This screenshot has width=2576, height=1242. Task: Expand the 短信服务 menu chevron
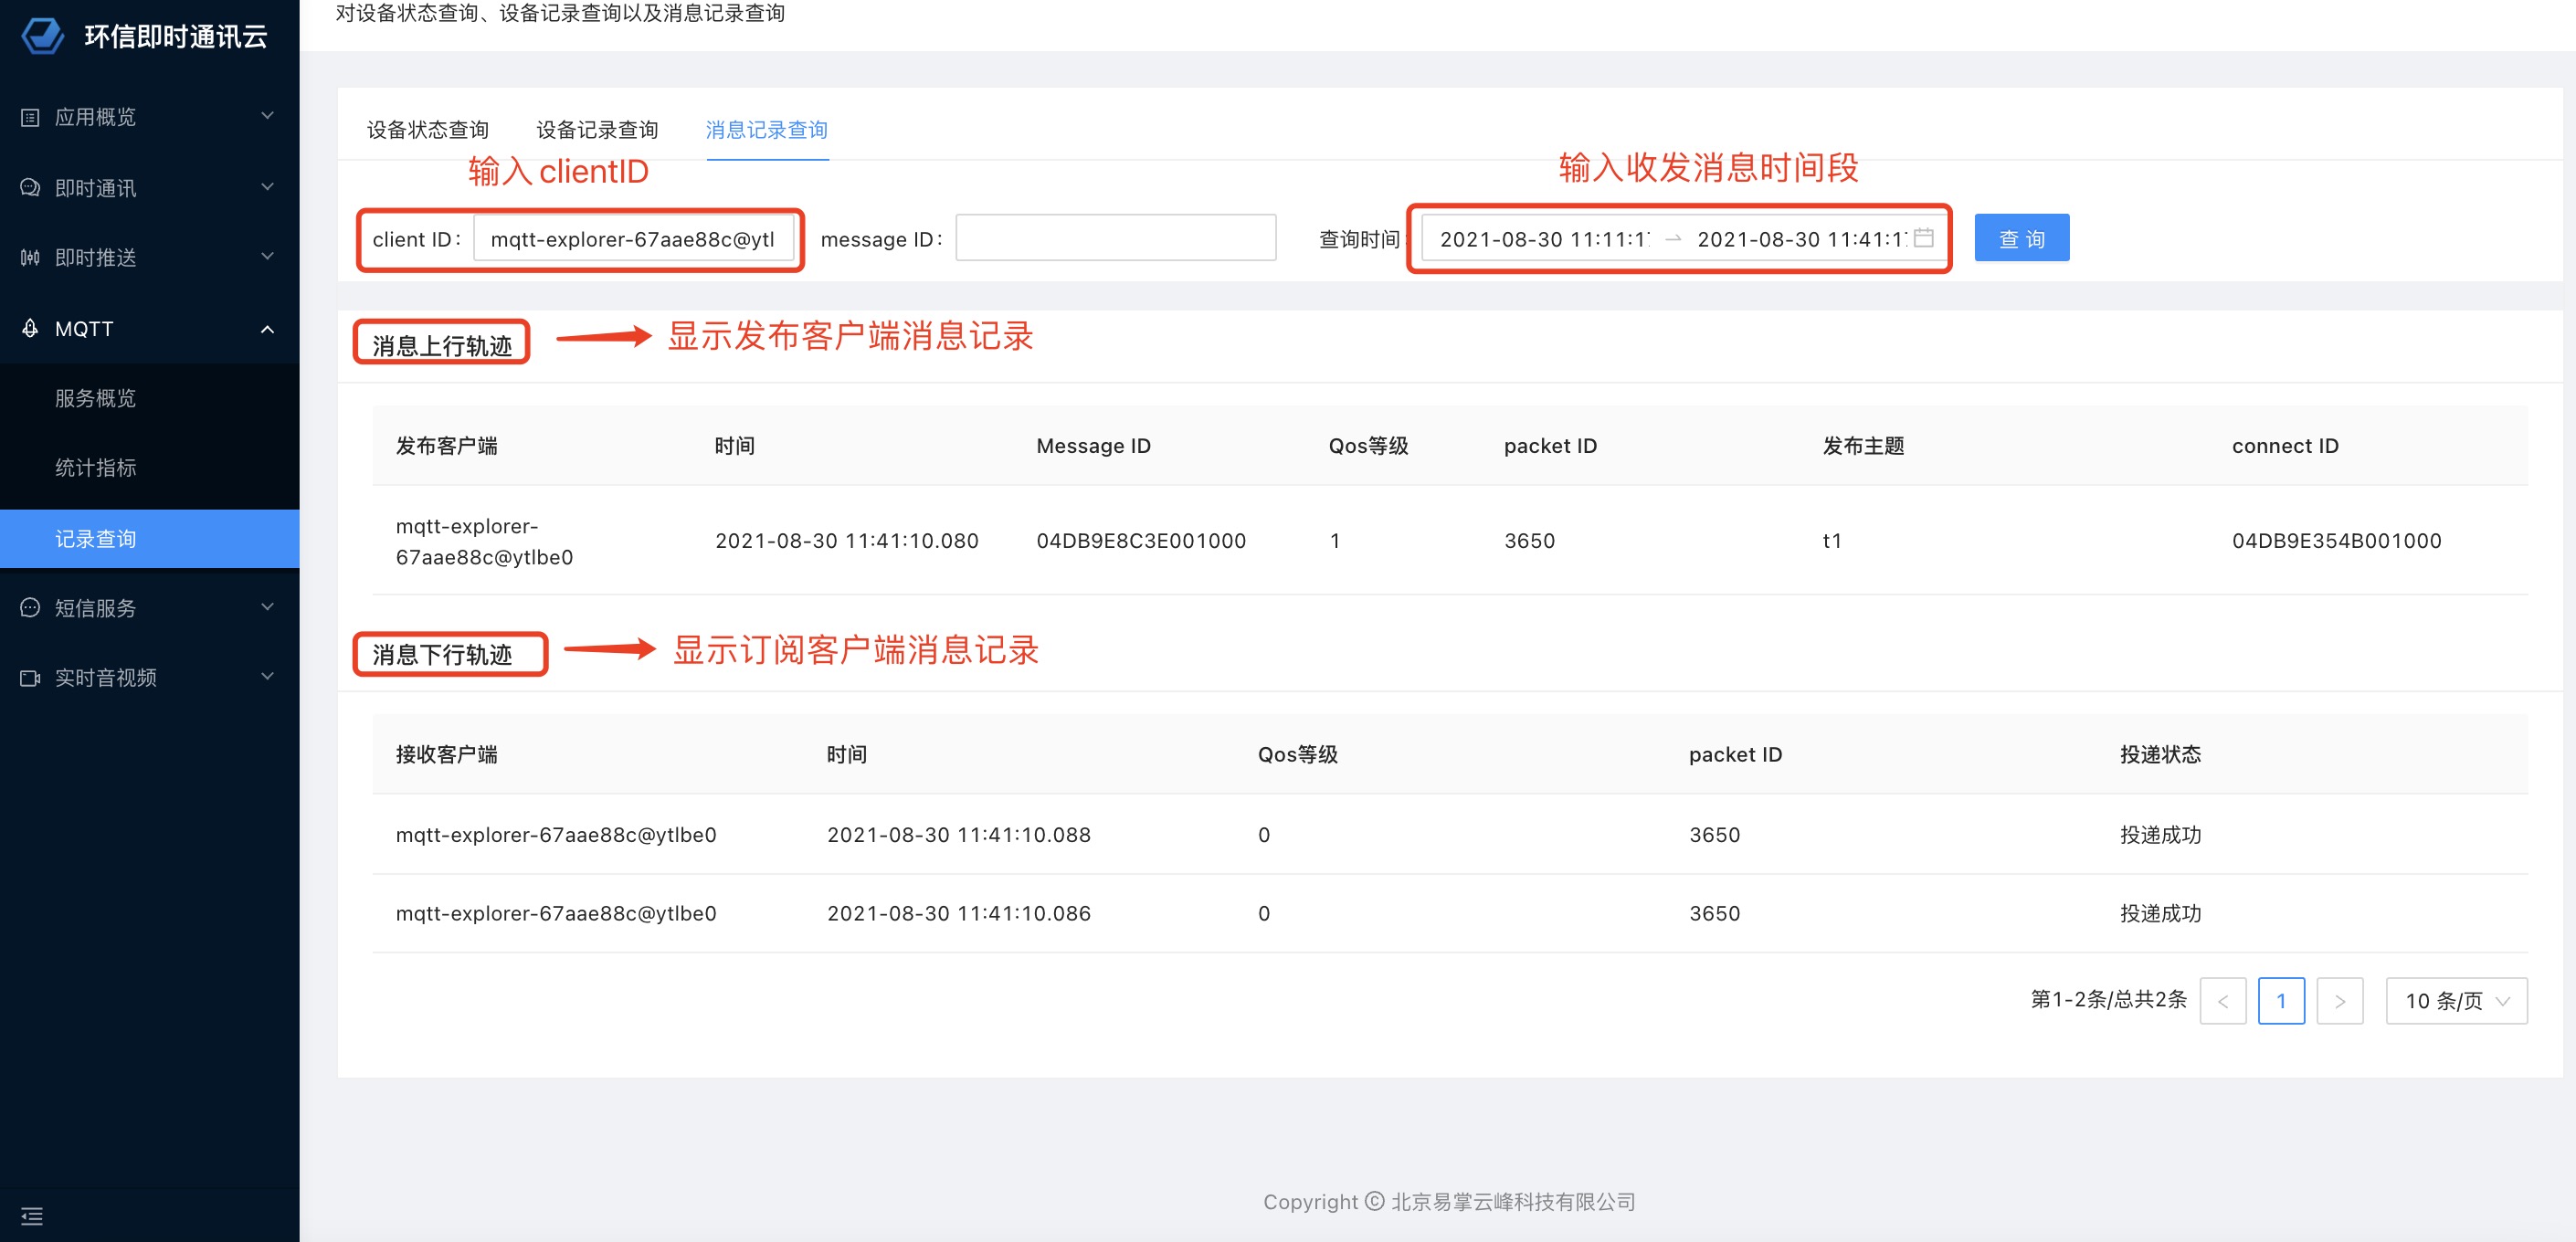(x=267, y=607)
